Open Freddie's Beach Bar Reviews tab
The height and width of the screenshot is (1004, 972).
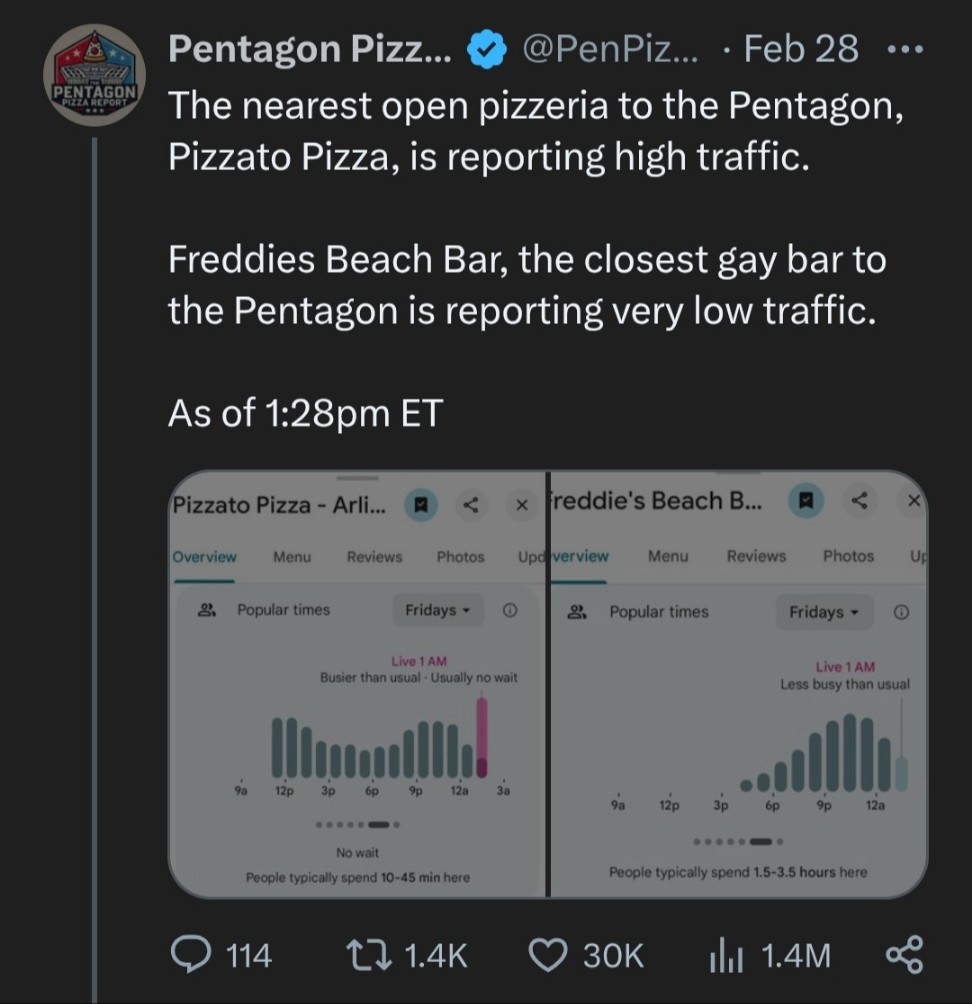pyautogui.click(x=756, y=556)
